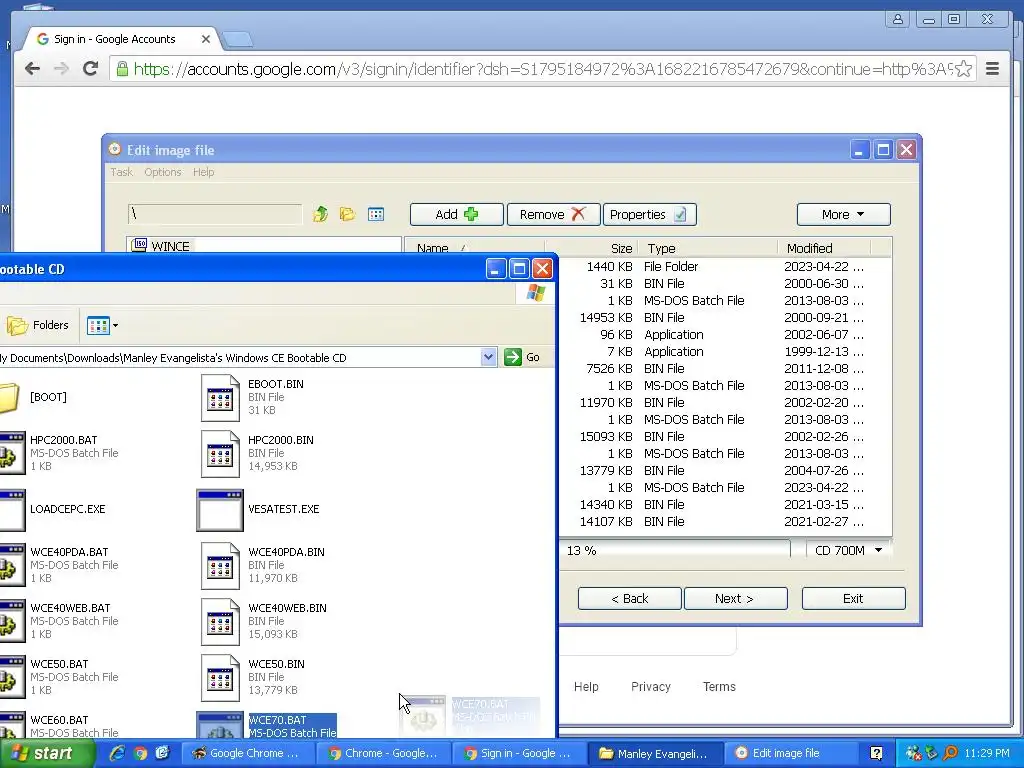
Task: Open the Task menu
Action: coord(121,172)
